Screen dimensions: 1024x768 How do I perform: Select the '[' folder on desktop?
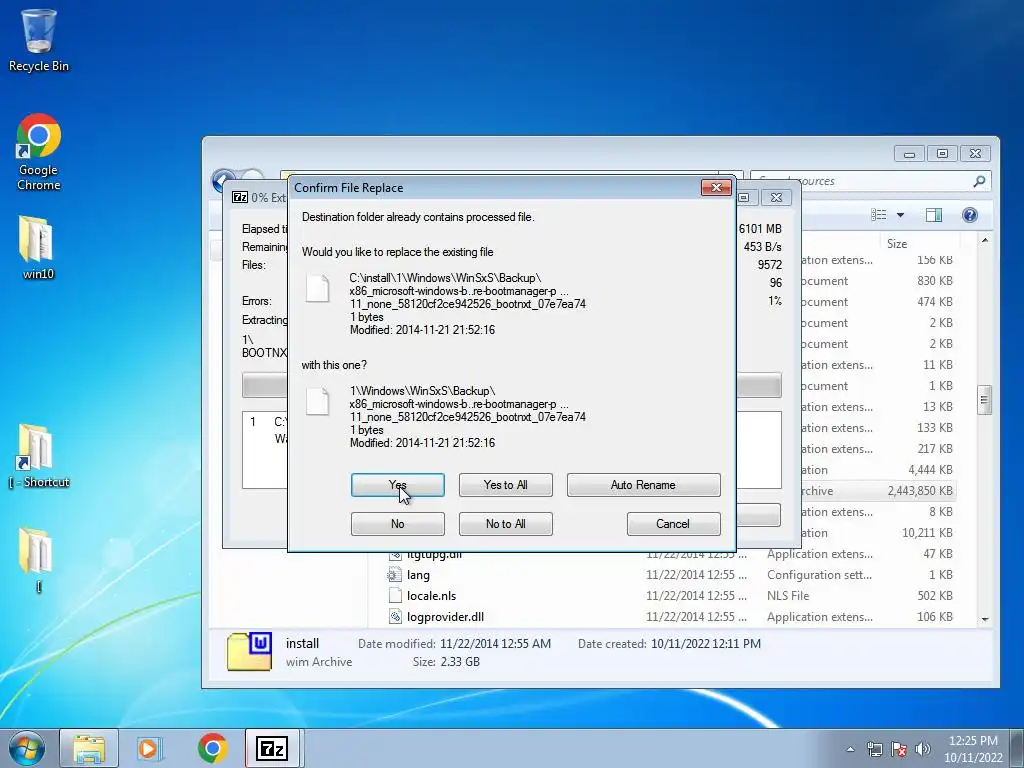tap(38, 560)
